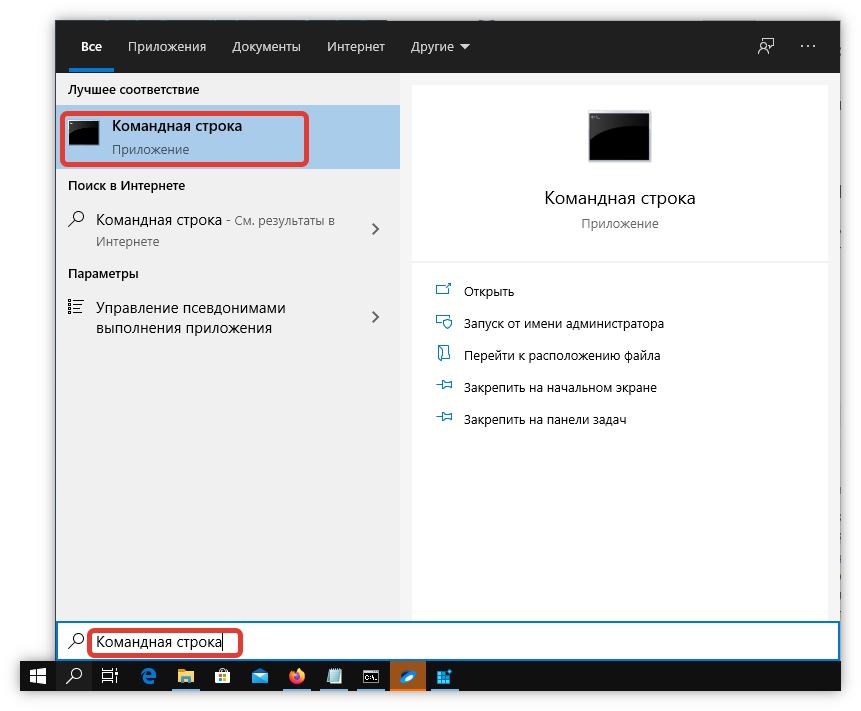
Task: Open the Mail app on taskbar
Action: [x=259, y=676]
